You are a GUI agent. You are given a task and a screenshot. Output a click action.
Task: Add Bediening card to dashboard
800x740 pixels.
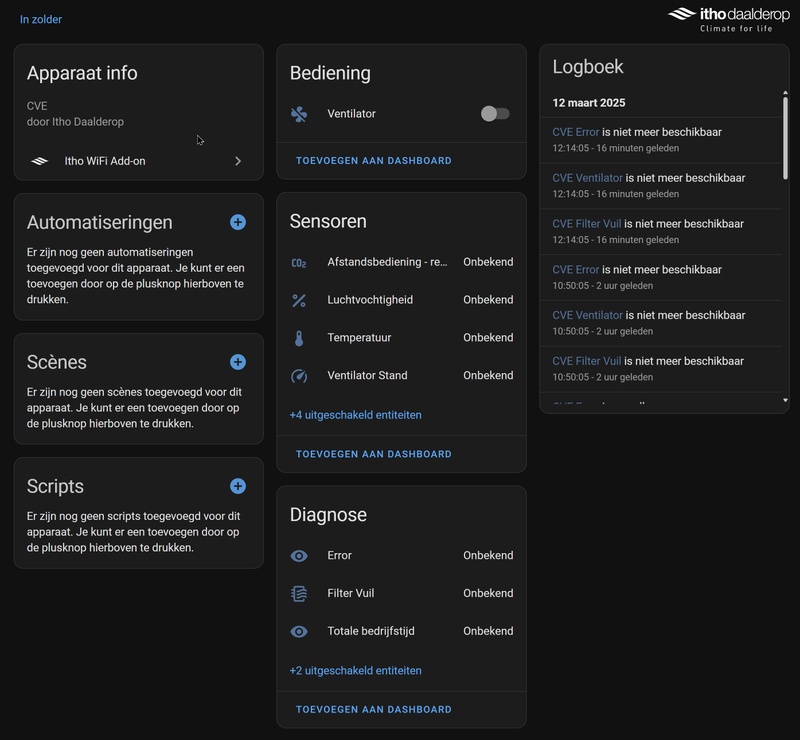[374, 161]
